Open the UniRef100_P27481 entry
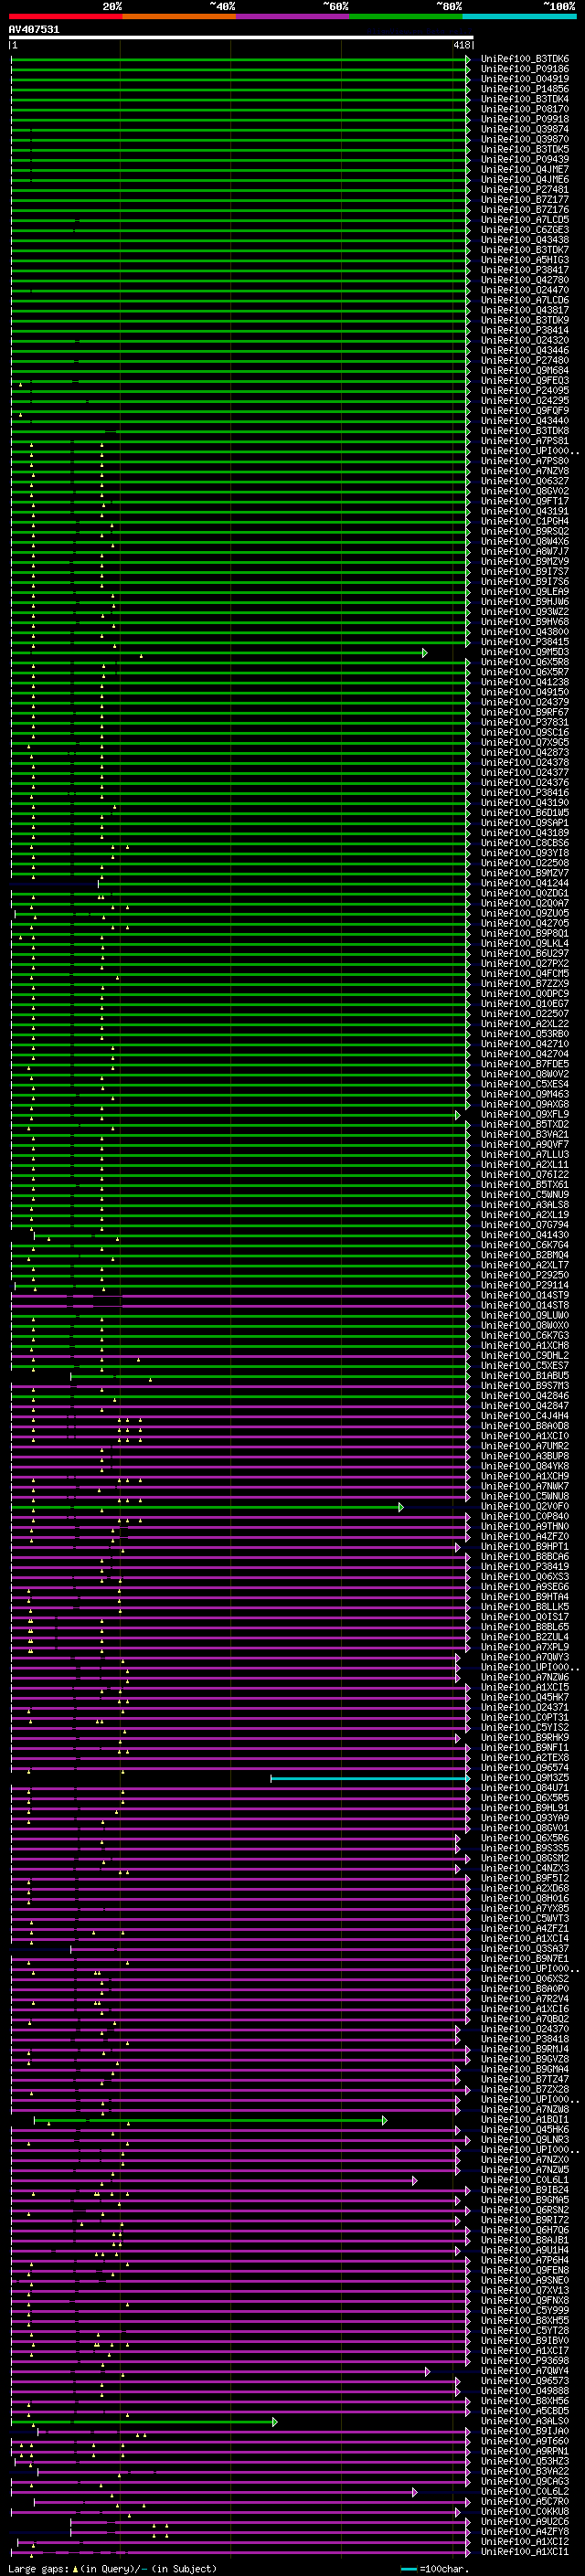Viewport: 585px width, 2576px height. click(x=524, y=189)
